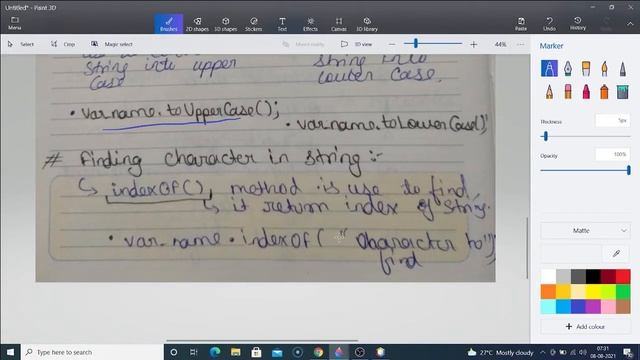Click the Opacity slider handle
640x360 pixels.
point(629,170)
